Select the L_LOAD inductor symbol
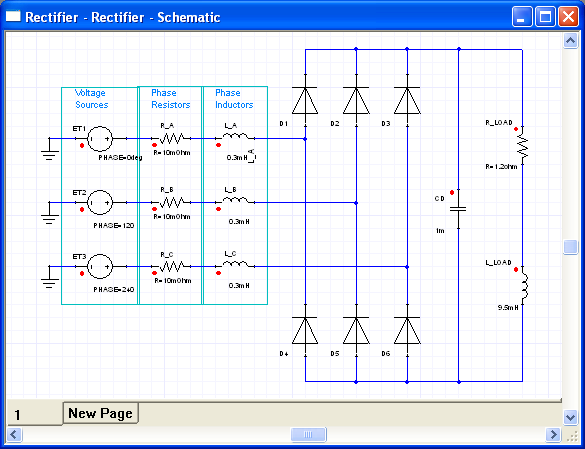585x449 pixels. (x=524, y=286)
